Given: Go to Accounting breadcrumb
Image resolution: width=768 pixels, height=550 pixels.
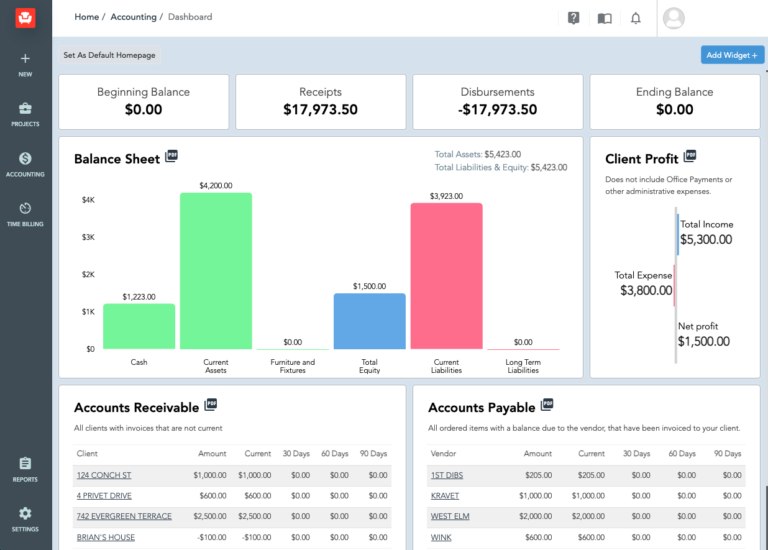Looking at the screenshot, I should pyautogui.click(x=133, y=17).
